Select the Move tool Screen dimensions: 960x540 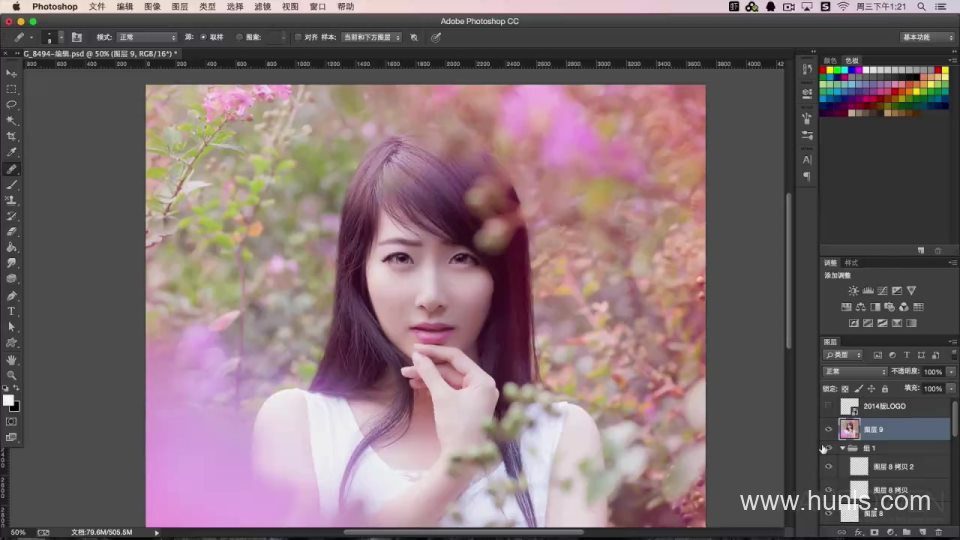point(11,73)
